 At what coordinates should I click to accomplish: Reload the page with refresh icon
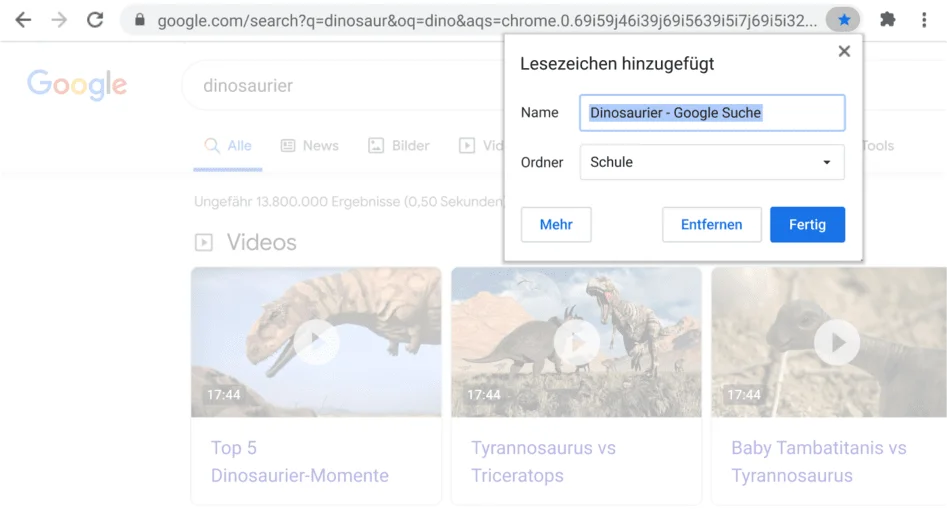(95, 20)
